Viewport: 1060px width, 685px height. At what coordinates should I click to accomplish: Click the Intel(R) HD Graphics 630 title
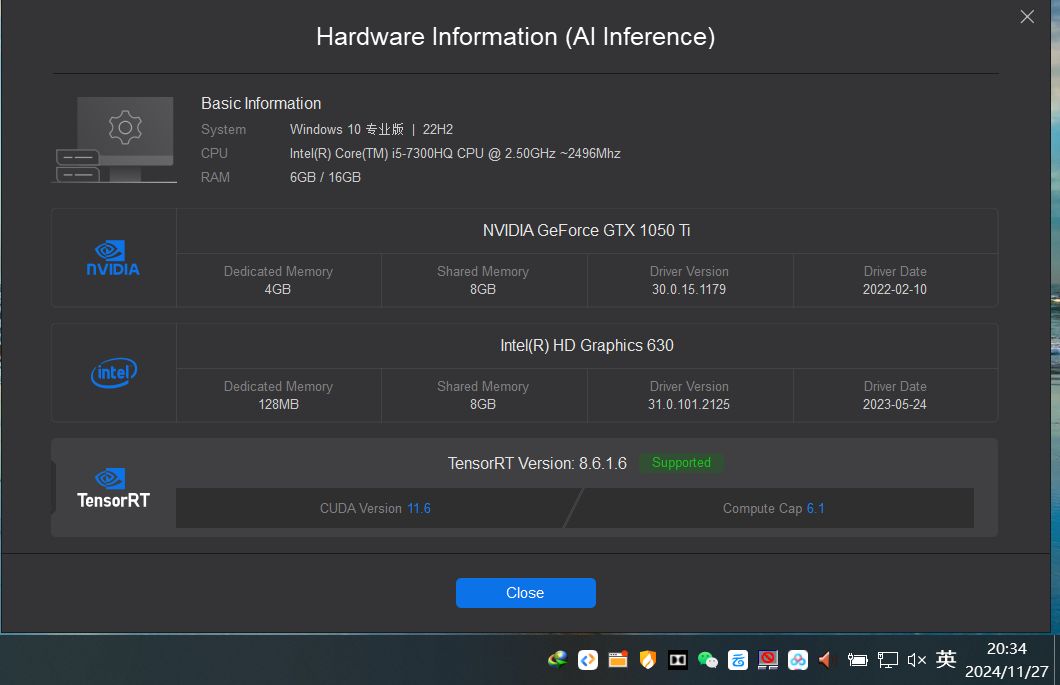coord(587,346)
